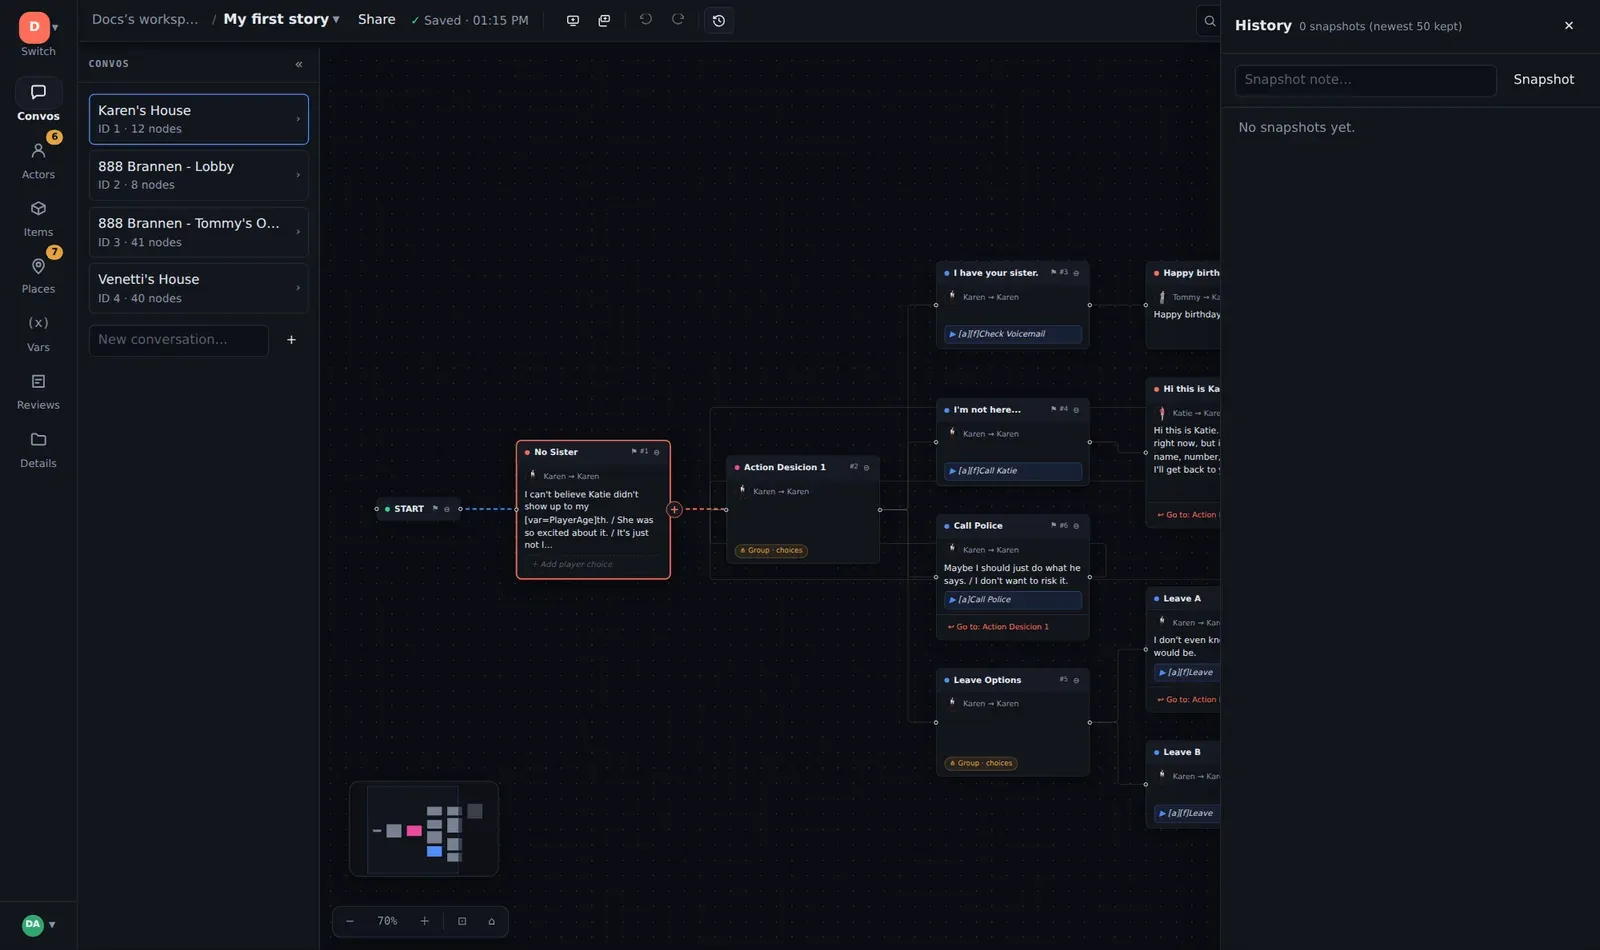
Task: Toggle flag on Call Police node
Action: pyautogui.click(x=1053, y=526)
